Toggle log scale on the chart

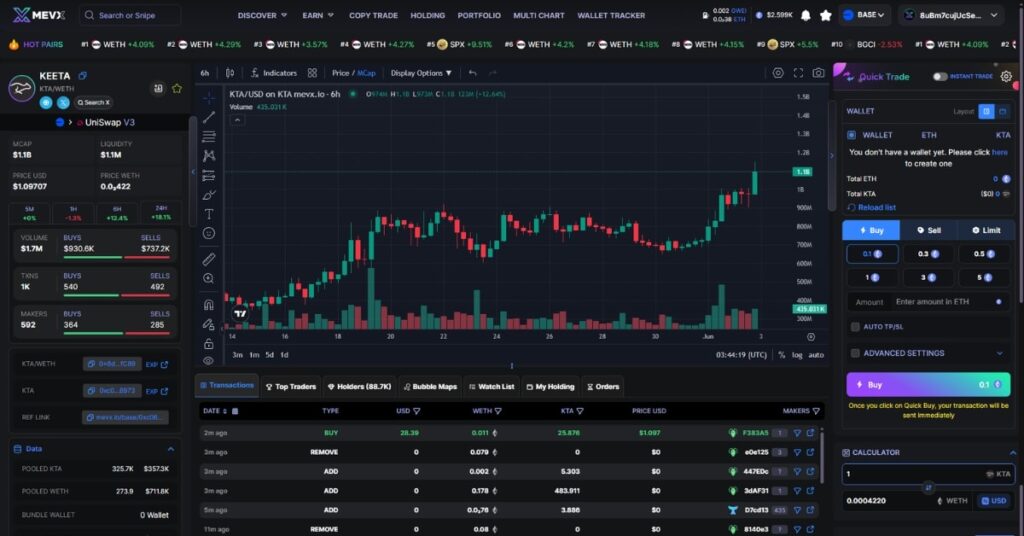click(797, 355)
